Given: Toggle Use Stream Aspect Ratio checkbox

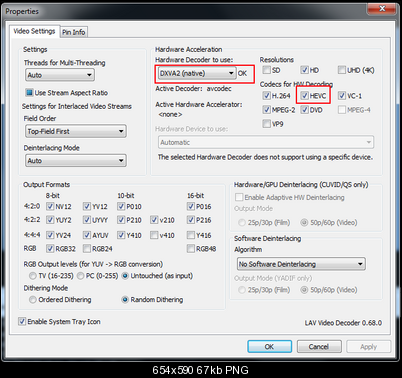Looking at the screenshot, I should (x=29, y=92).
